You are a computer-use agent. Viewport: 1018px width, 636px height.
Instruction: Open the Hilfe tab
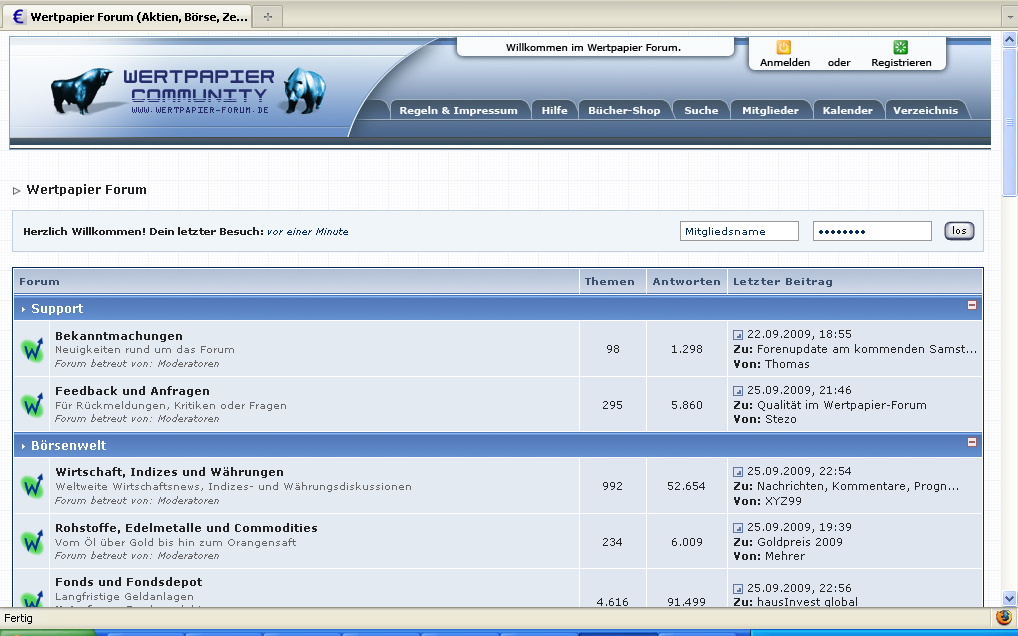554,110
